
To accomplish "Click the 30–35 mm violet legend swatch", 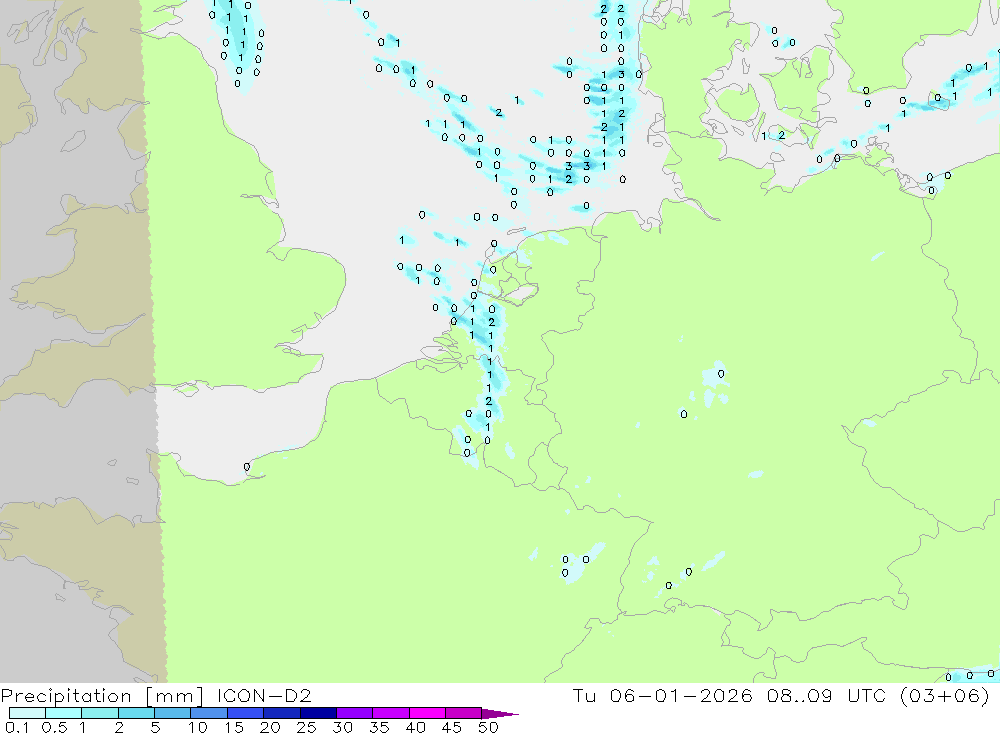I will (354, 713).
